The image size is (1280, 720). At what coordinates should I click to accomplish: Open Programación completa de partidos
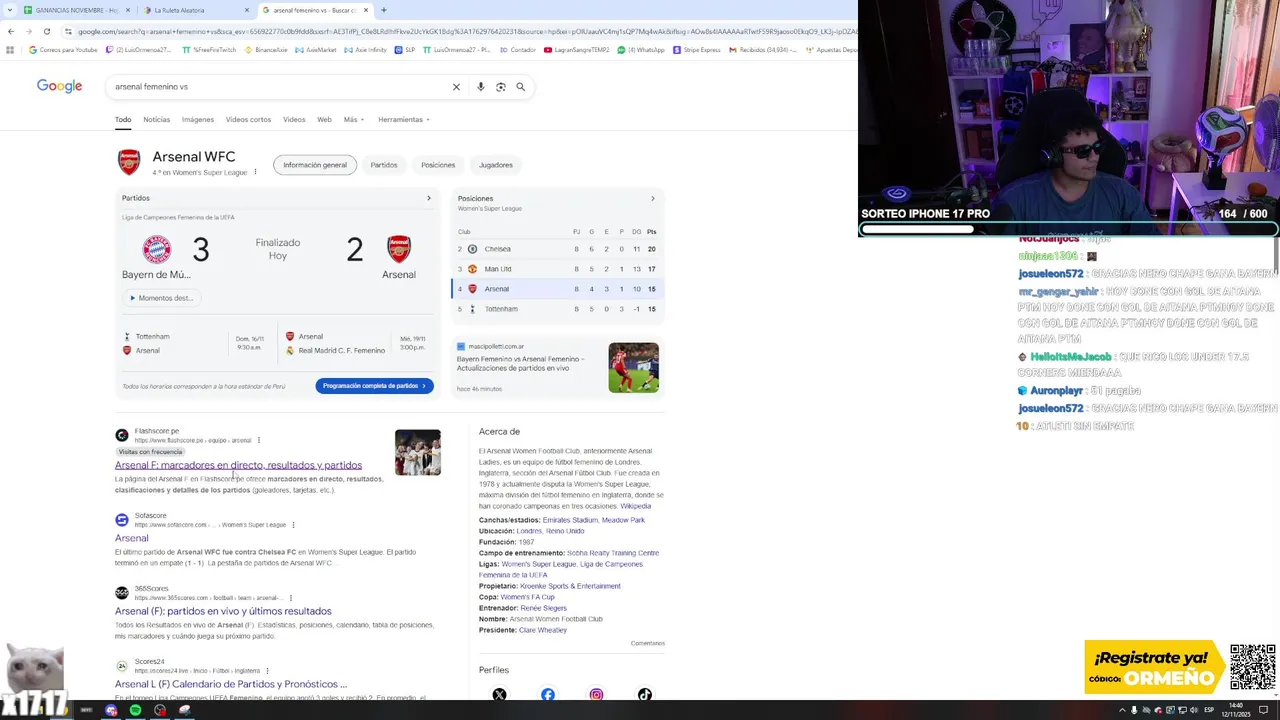point(374,386)
